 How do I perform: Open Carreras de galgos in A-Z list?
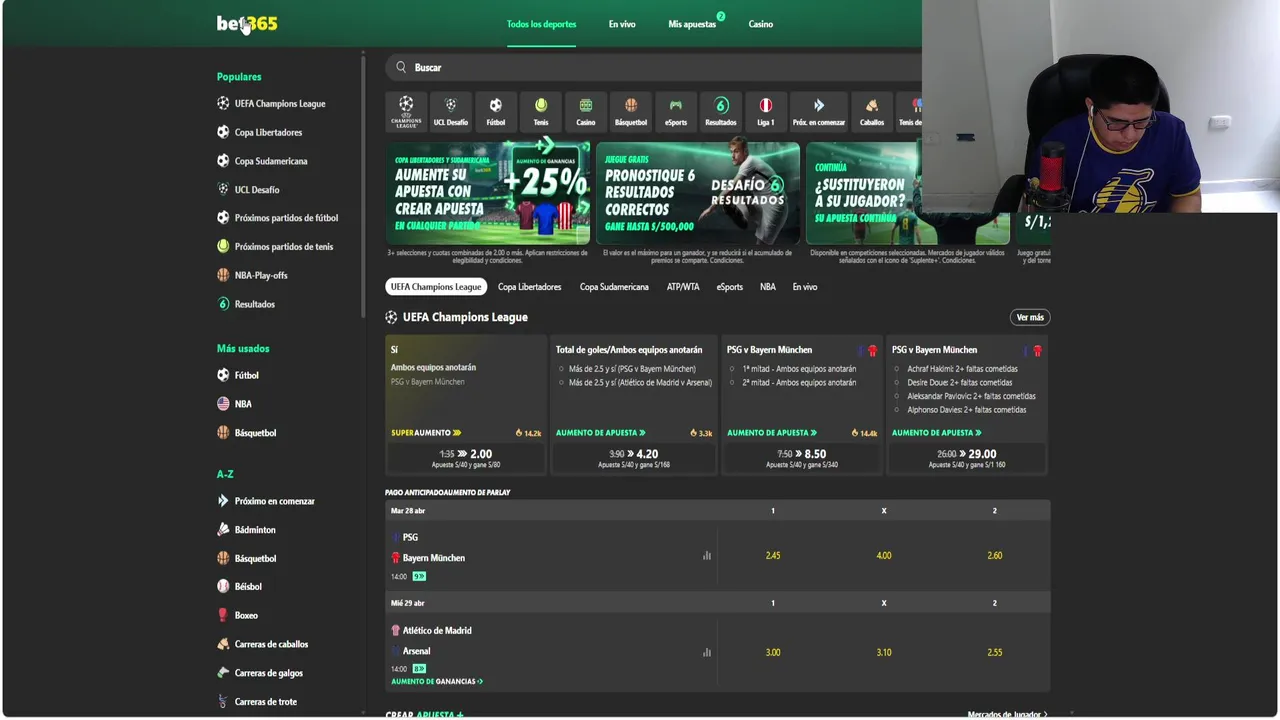259,673
